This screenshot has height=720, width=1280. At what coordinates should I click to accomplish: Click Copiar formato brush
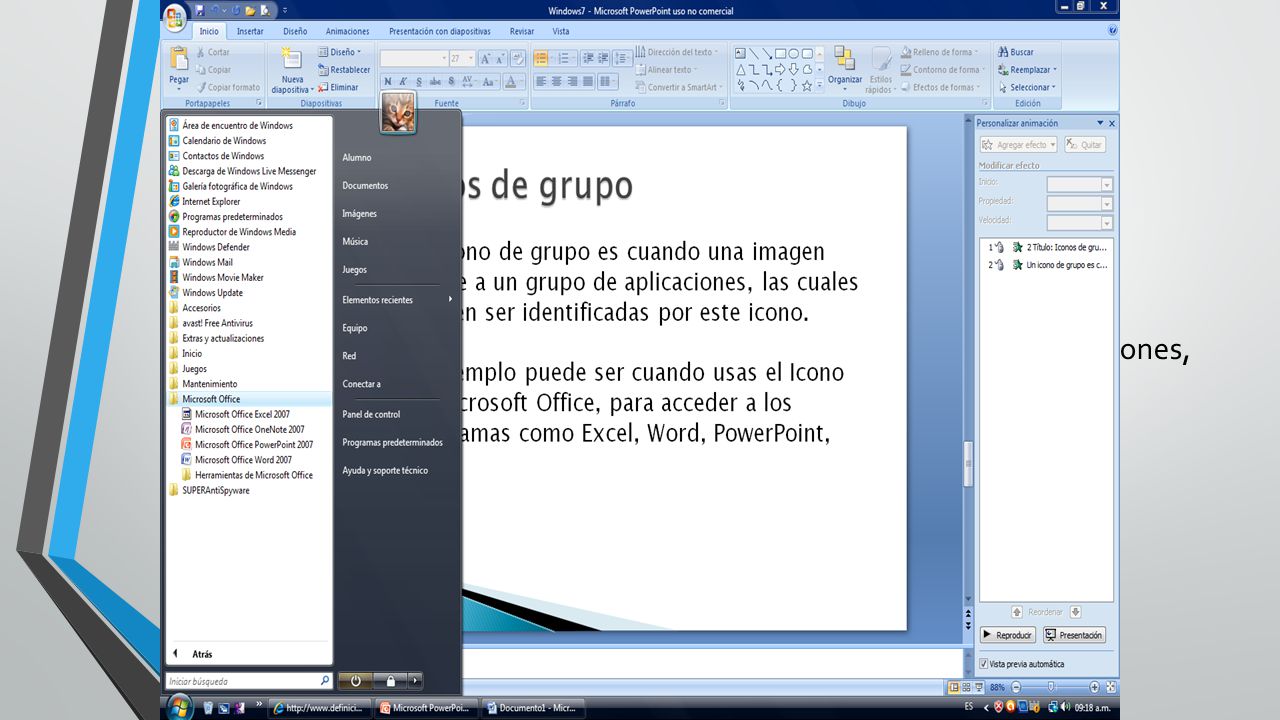(x=227, y=87)
